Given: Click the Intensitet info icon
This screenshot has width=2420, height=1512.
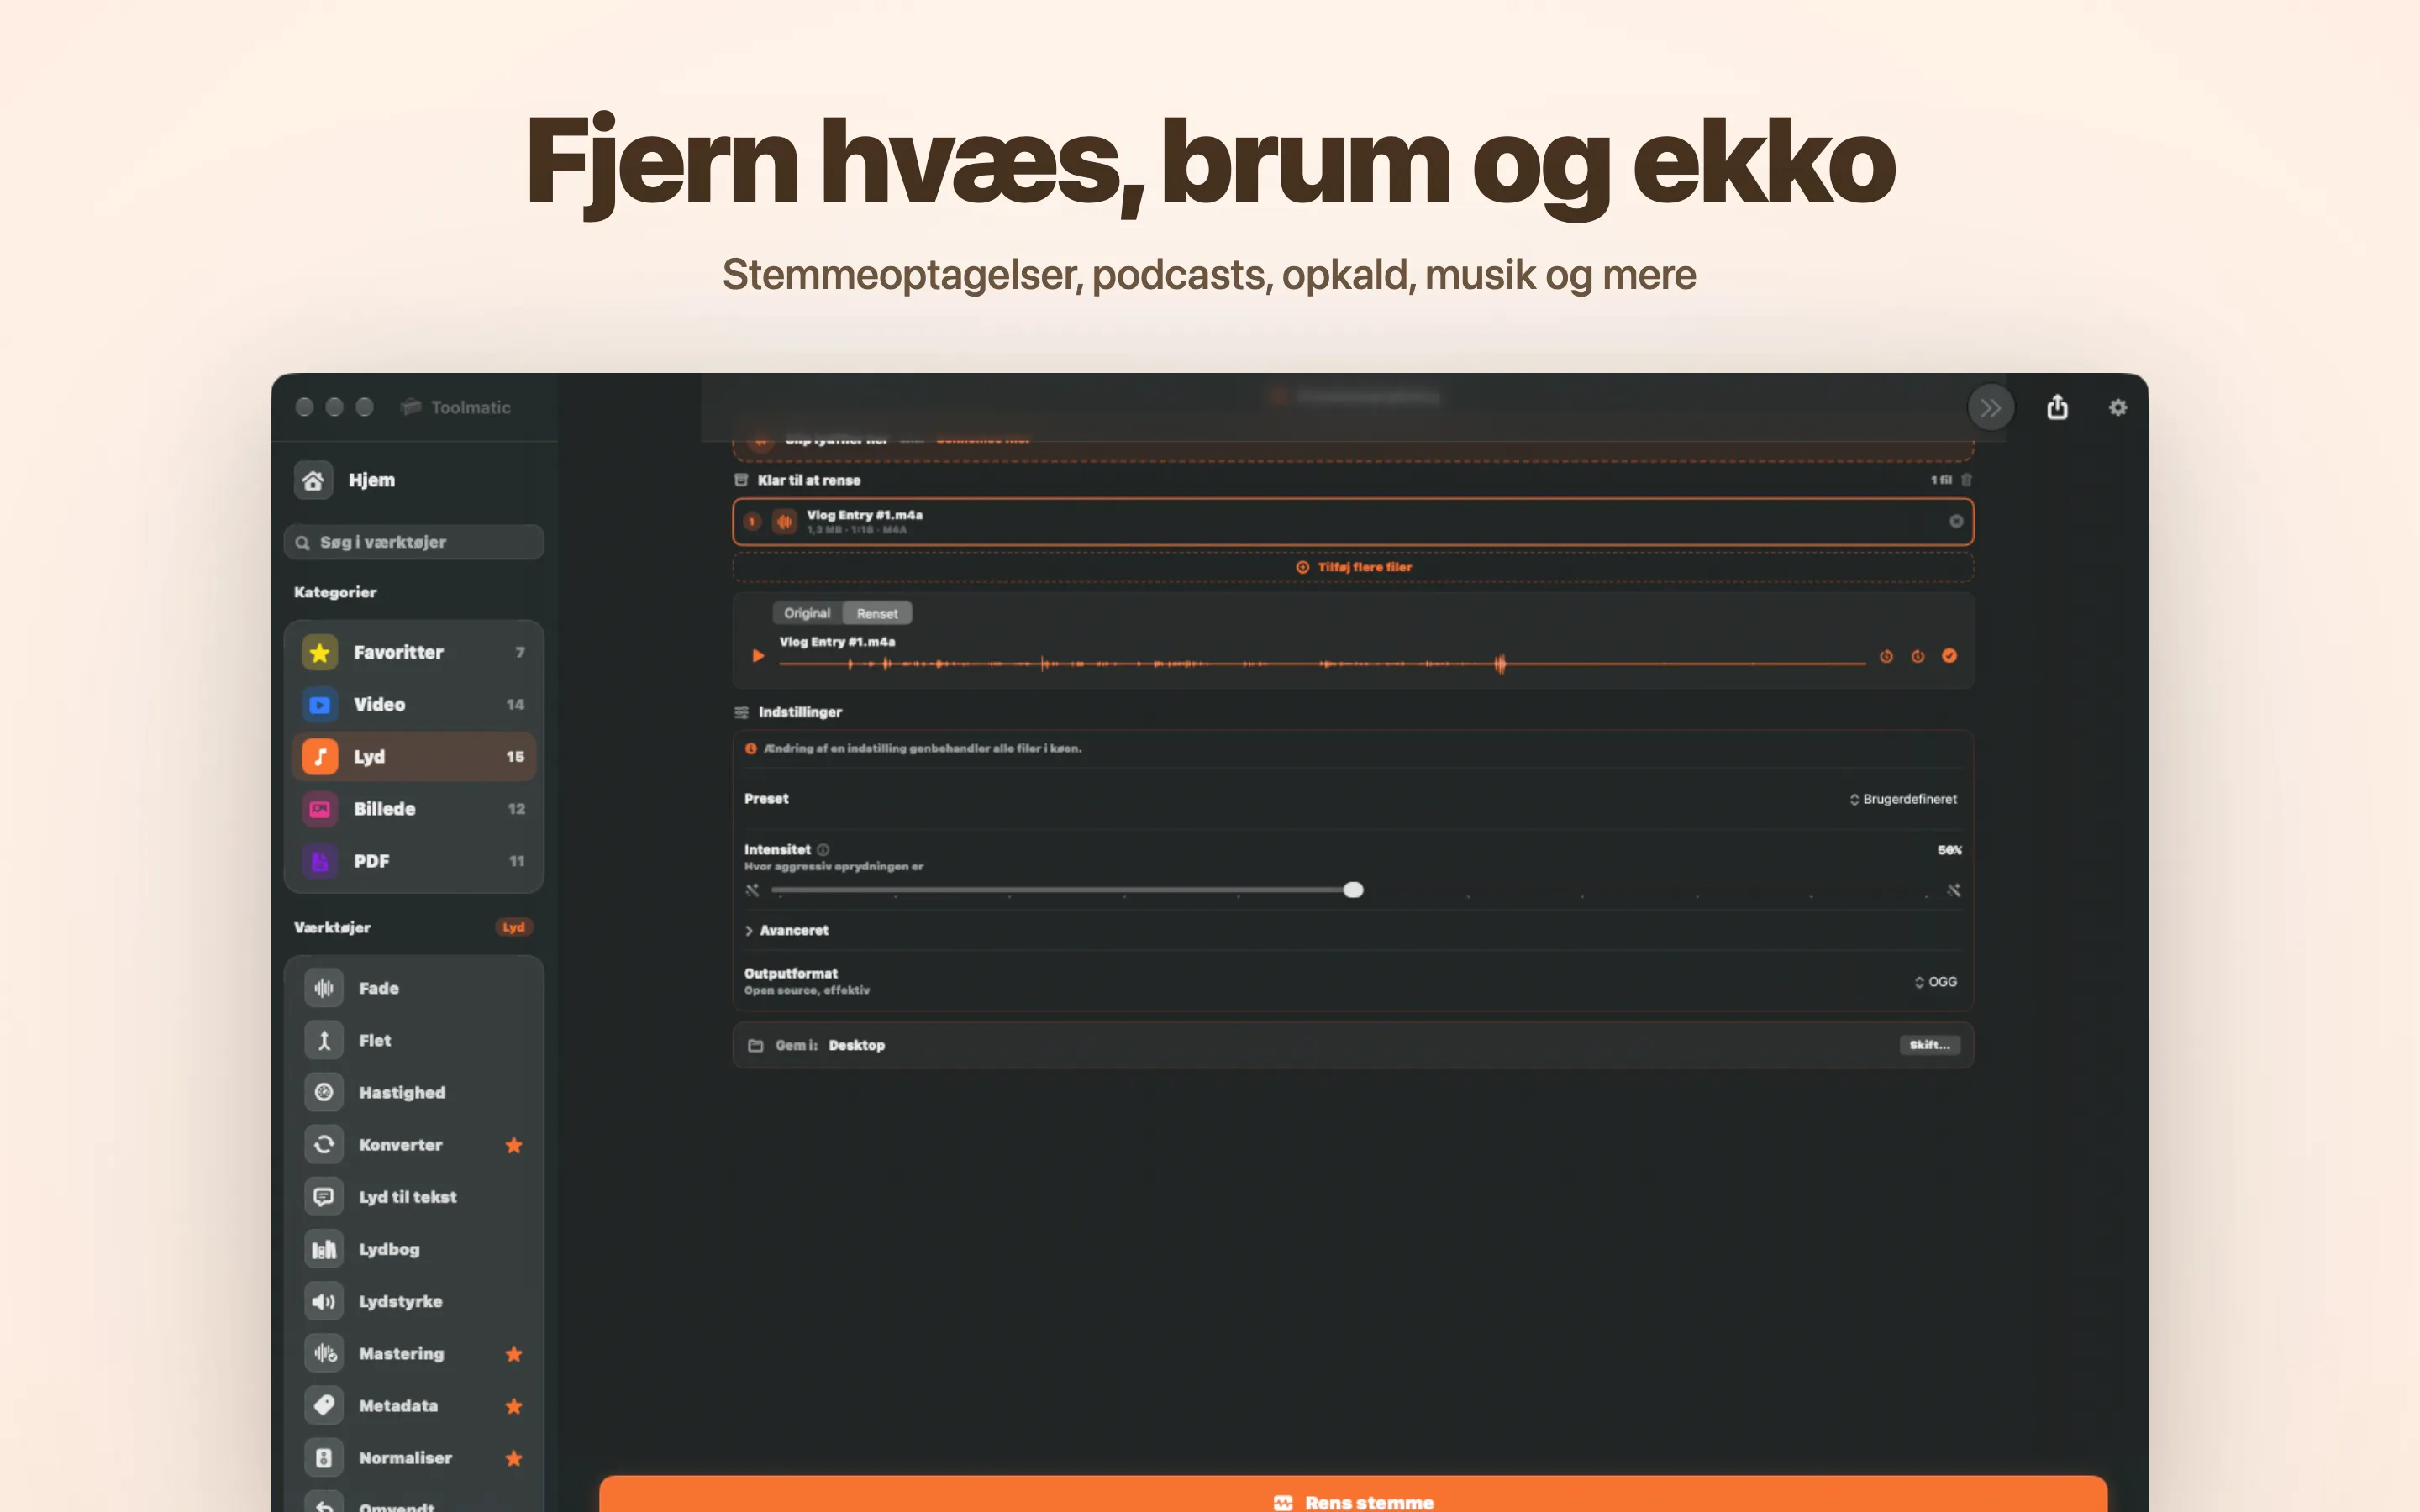Looking at the screenshot, I should tap(823, 850).
